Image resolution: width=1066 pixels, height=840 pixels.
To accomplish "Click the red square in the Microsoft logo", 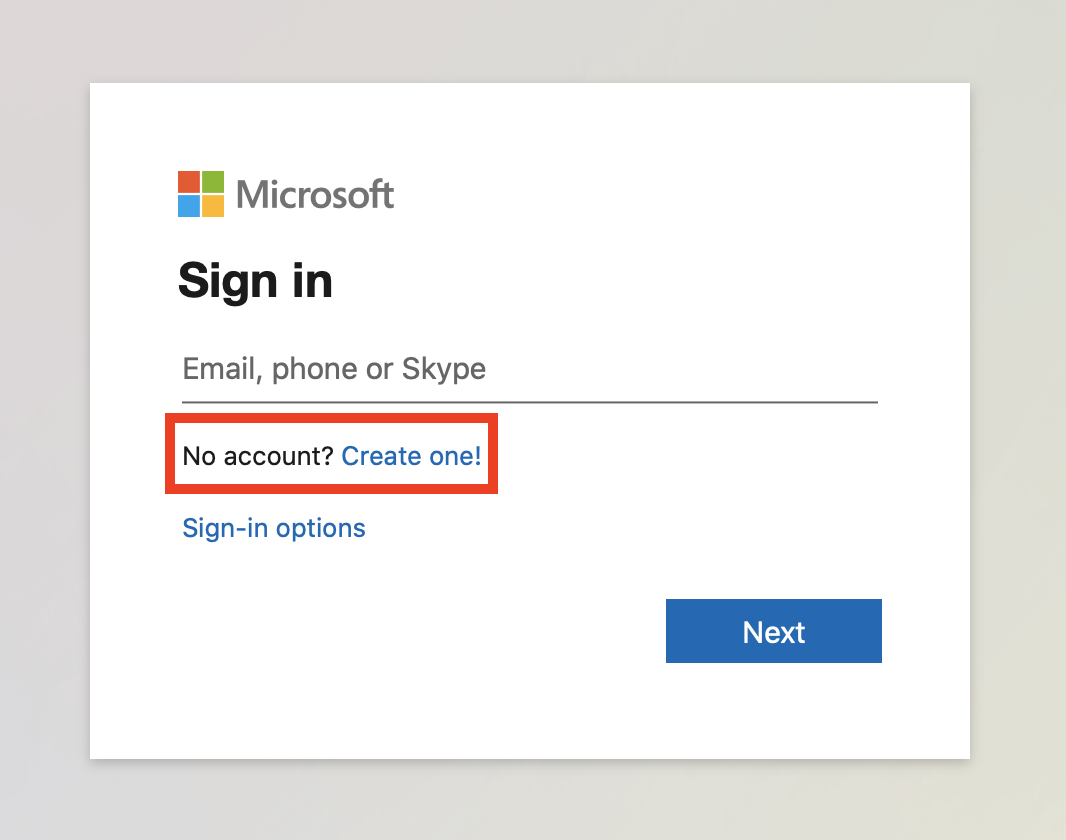I will click(189, 182).
